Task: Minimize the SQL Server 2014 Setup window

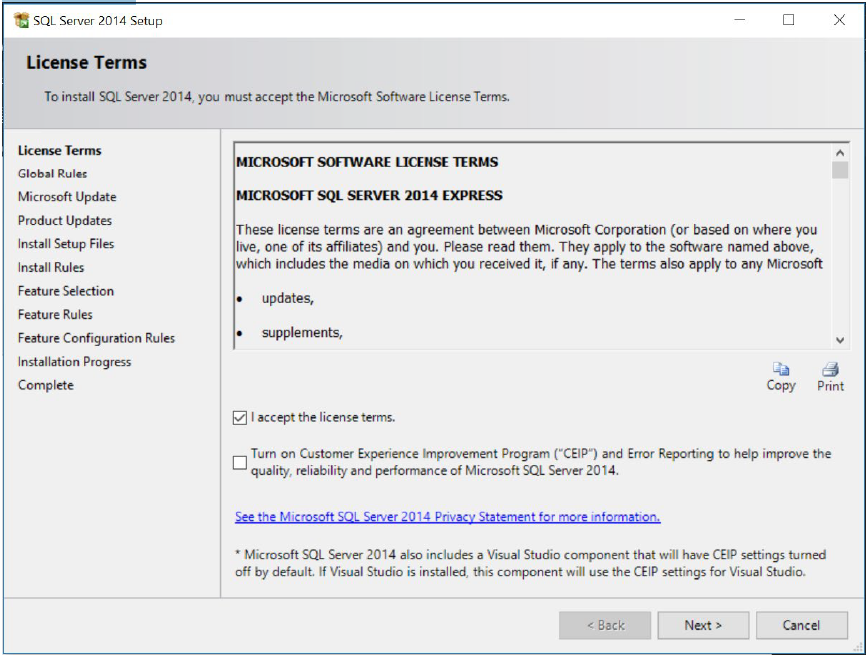Action: coord(740,20)
